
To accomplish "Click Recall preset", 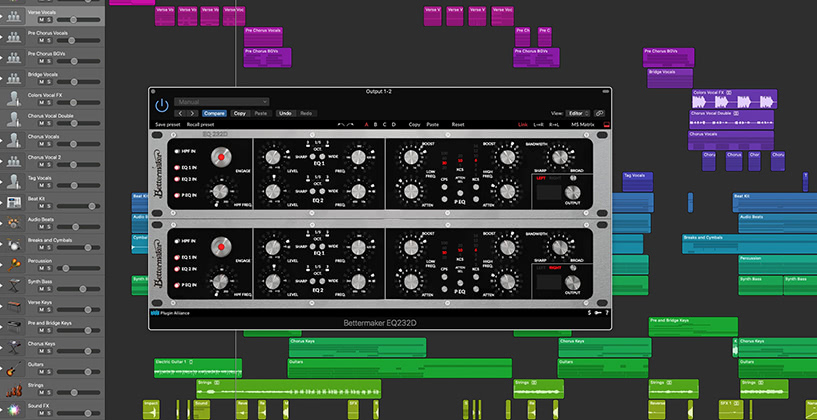I will tap(200, 125).
